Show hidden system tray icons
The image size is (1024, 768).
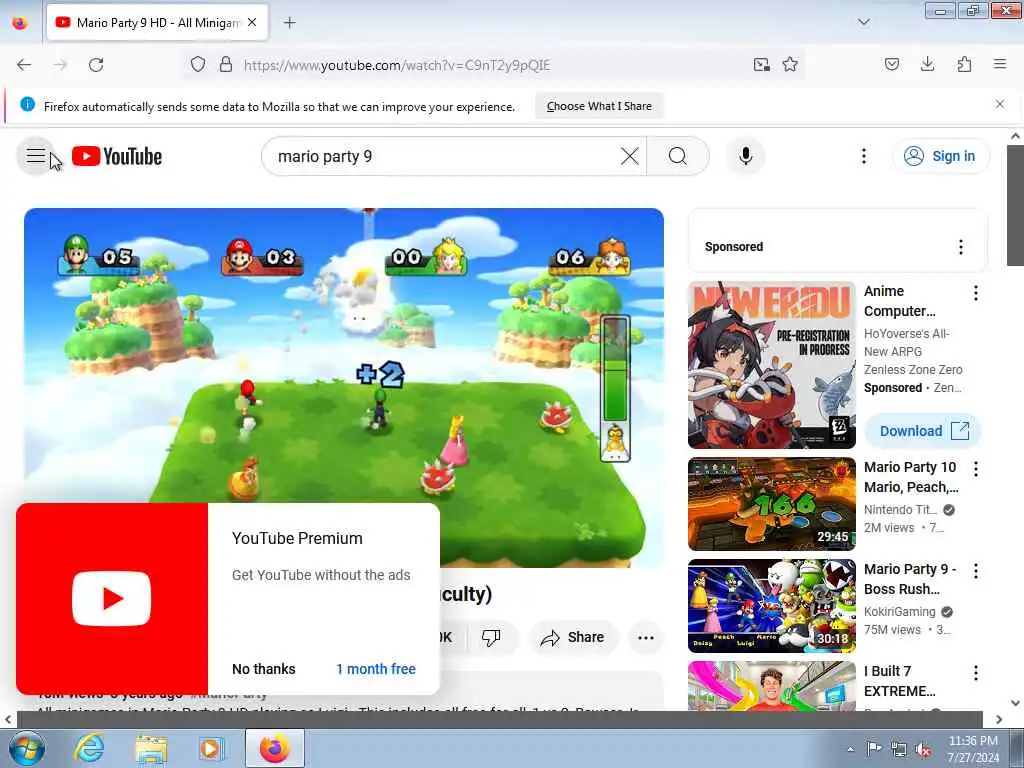pos(850,749)
